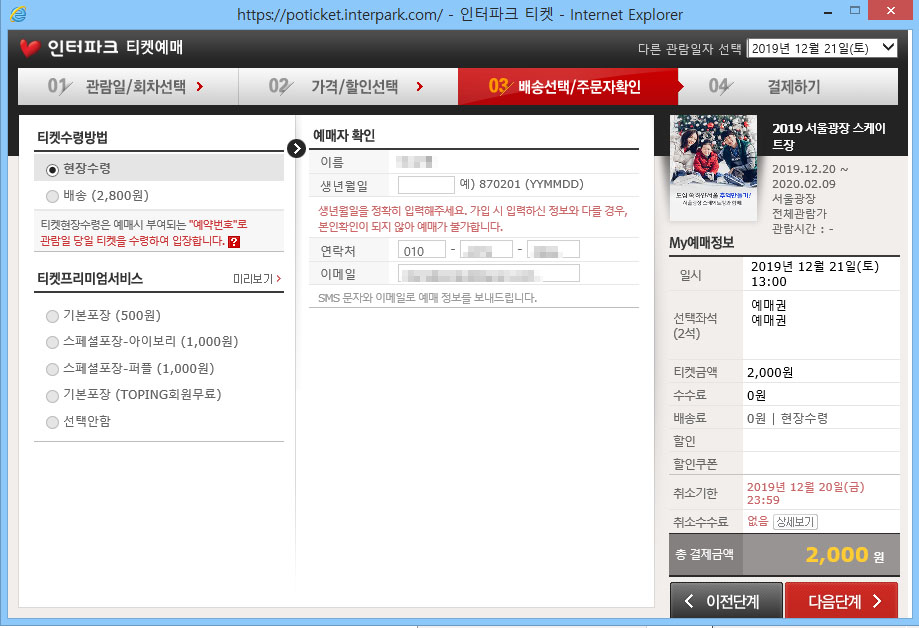Select the 현장수령 pickup option

coord(52,169)
